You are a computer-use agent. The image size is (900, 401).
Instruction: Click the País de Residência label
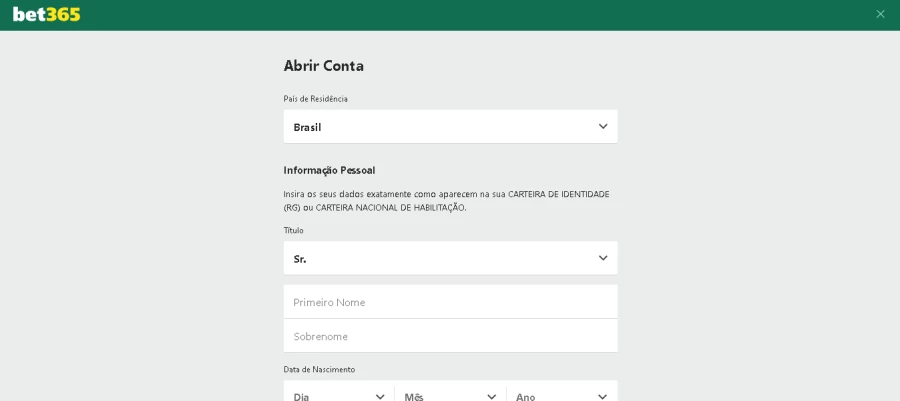tap(315, 99)
